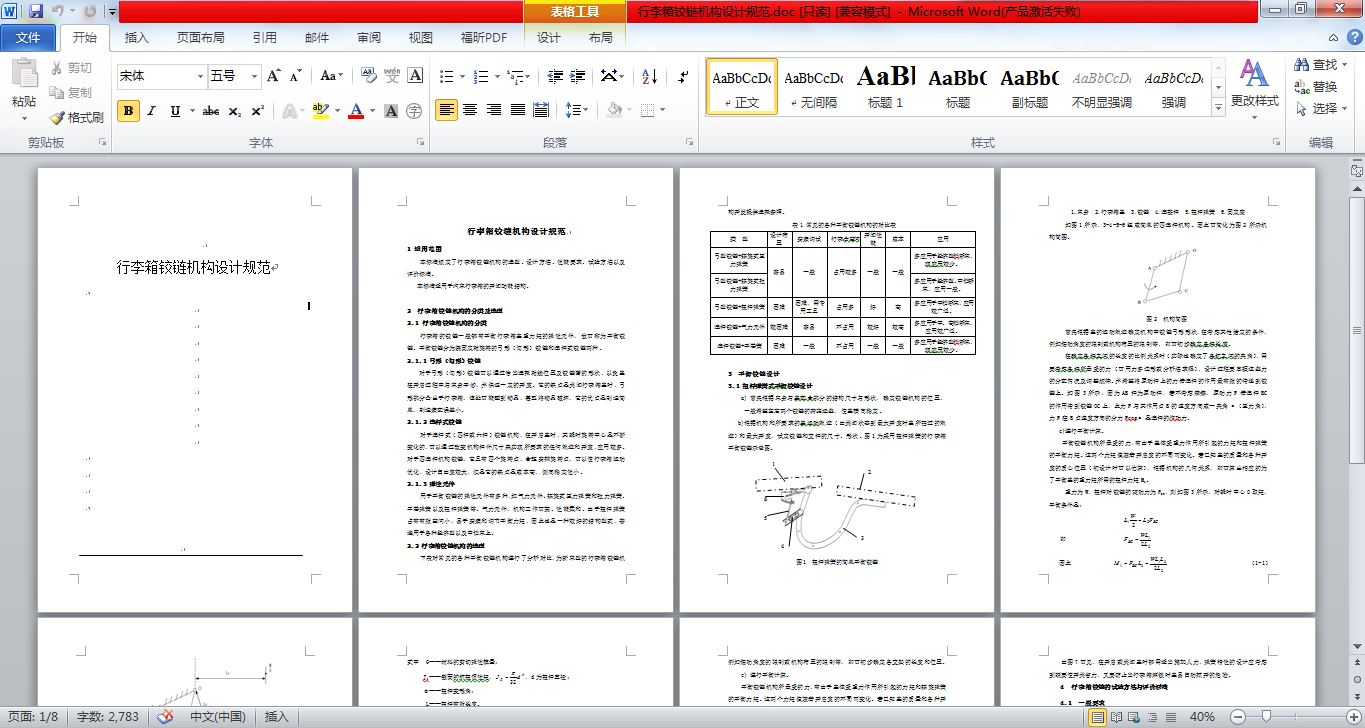
Task: Apply strikethrough with the abc icon
Action: (x=210, y=111)
